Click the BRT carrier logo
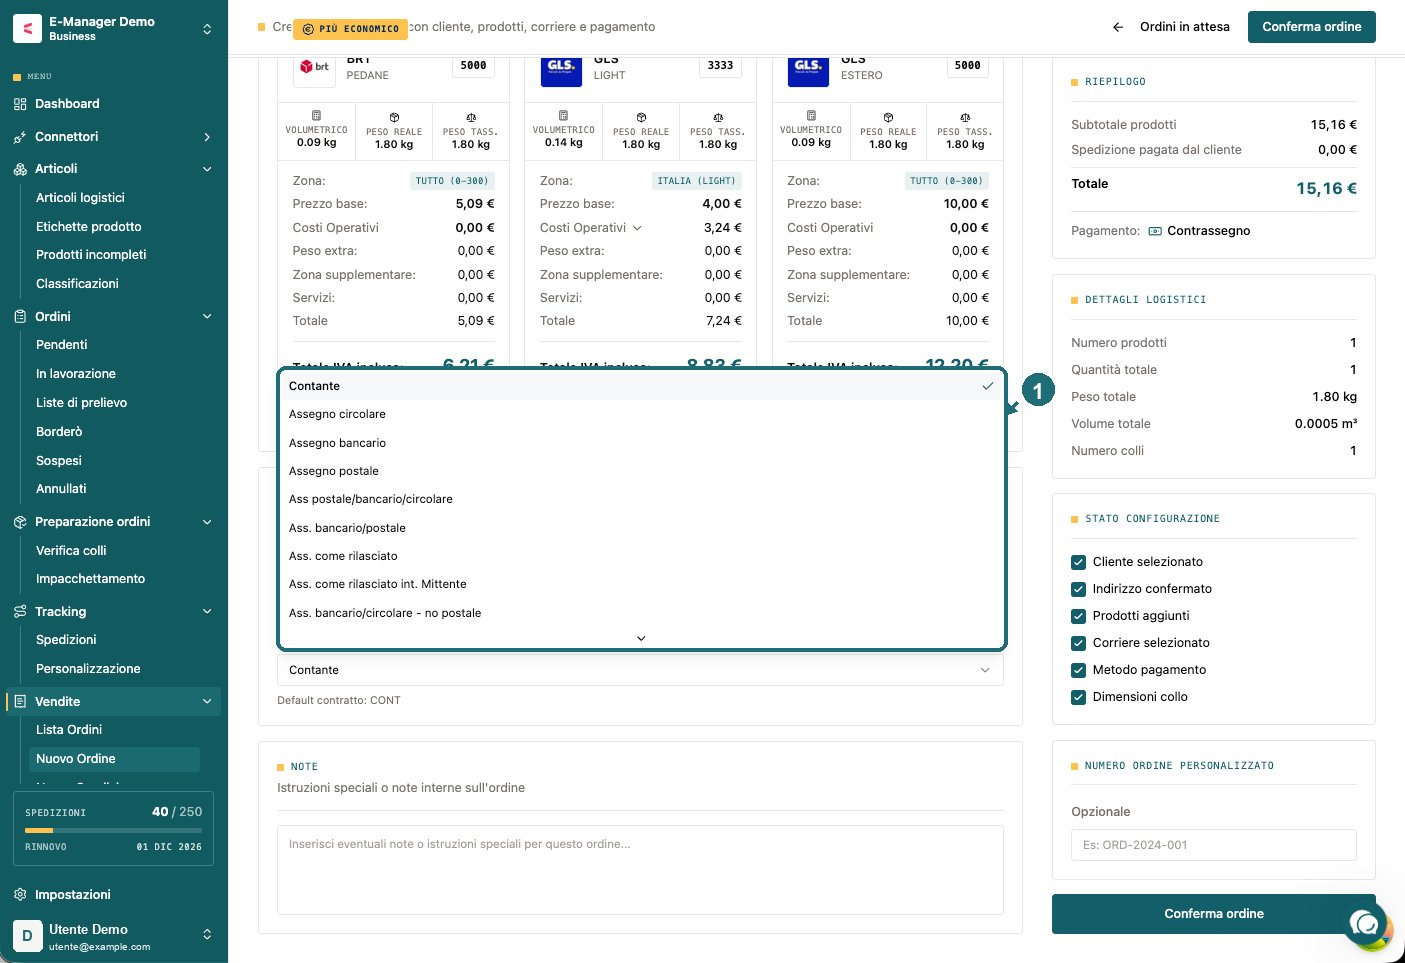Image resolution: width=1405 pixels, height=963 pixels. click(x=315, y=67)
